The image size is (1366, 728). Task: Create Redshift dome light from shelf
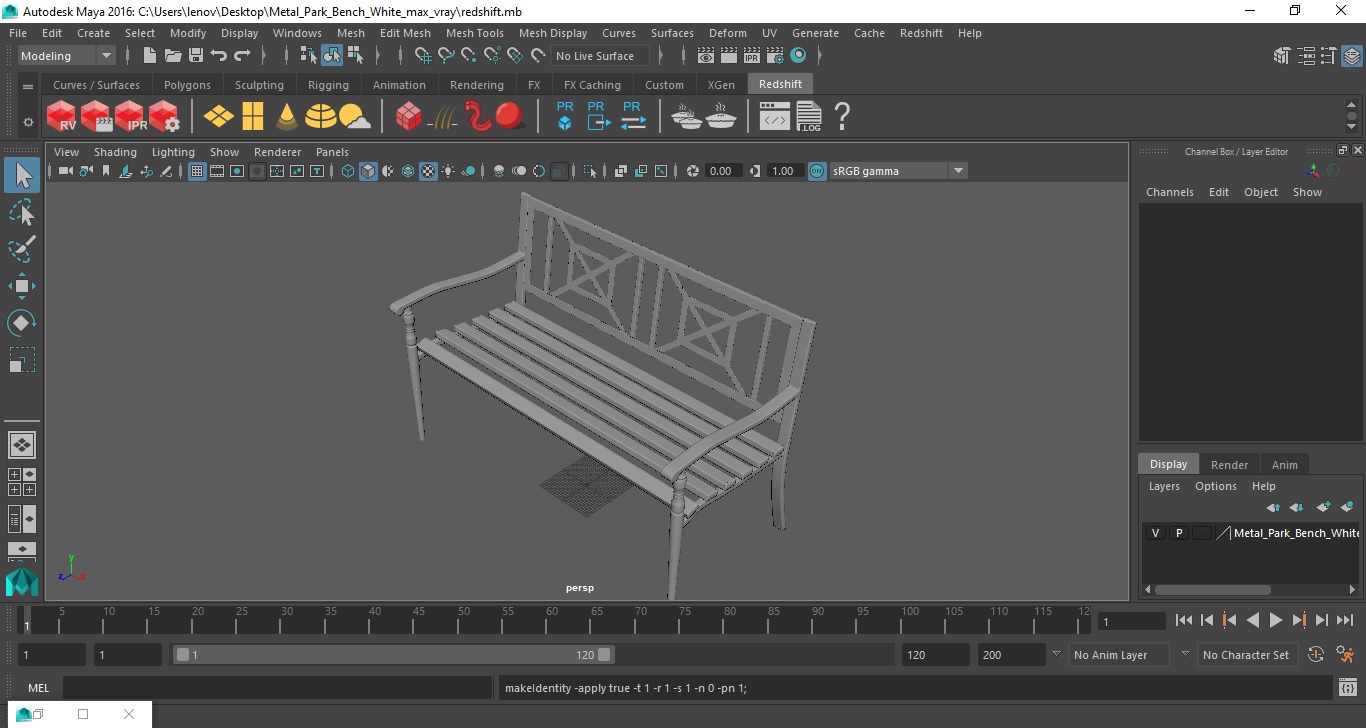tap(321, 117)
